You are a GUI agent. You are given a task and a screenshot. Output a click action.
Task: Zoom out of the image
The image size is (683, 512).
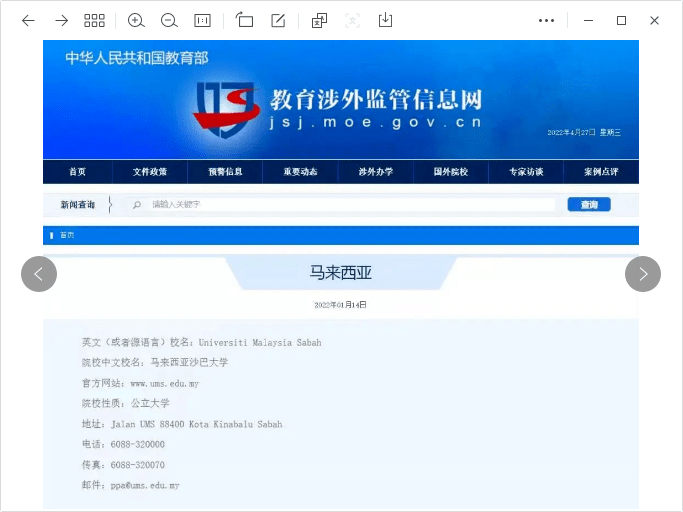click(x=169, y=20)
